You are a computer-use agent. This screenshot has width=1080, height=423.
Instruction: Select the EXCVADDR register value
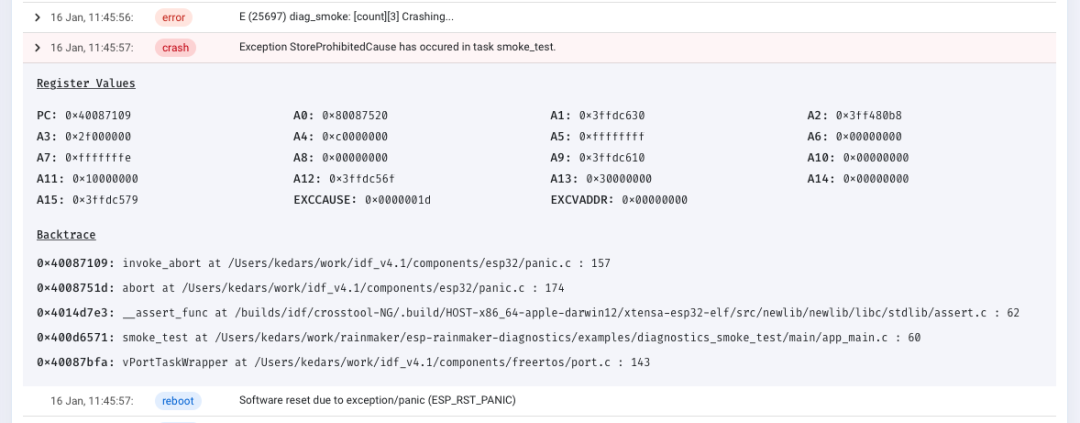pos(654,200)
